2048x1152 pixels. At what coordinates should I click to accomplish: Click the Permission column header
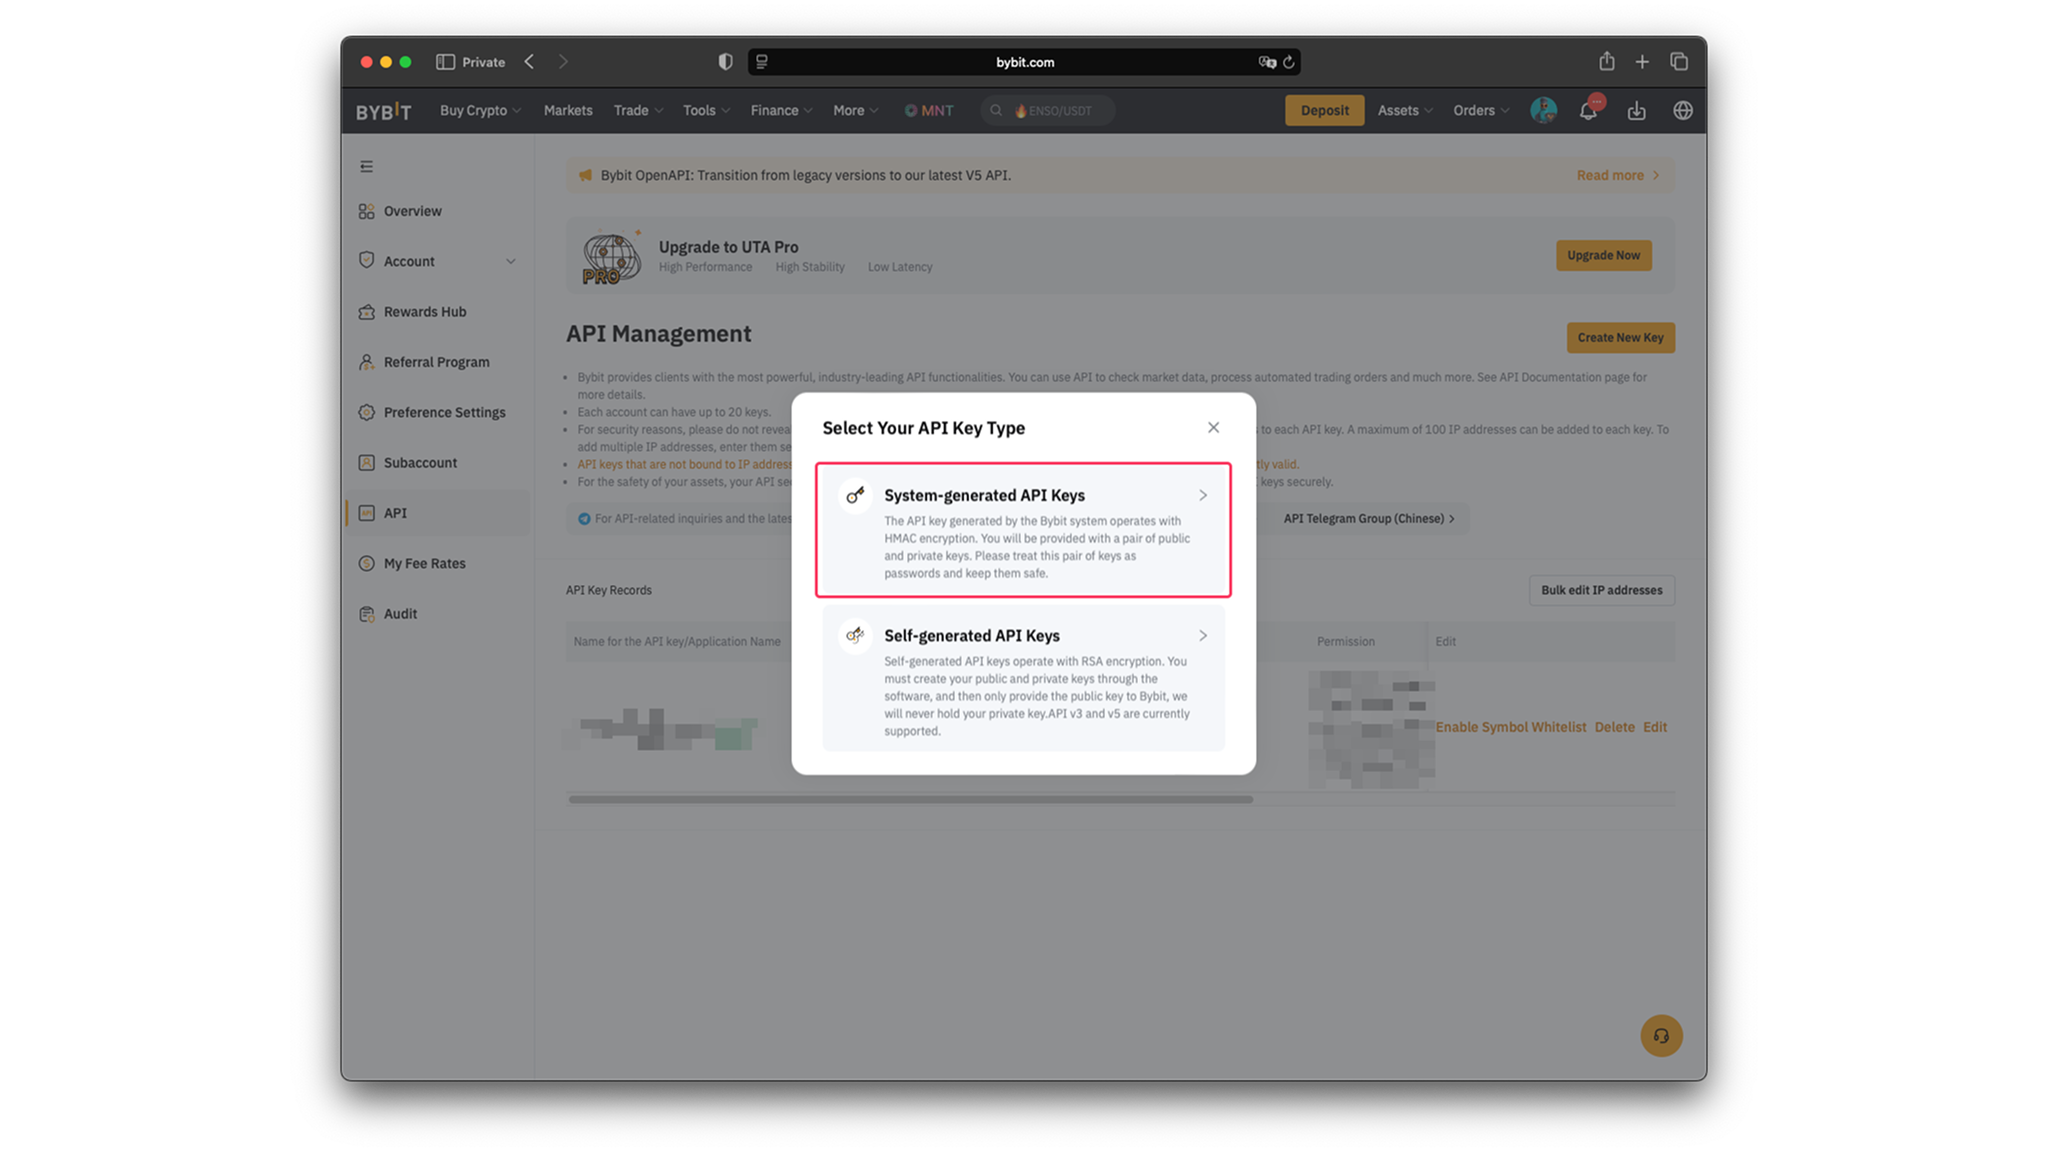pos(1345,642)
